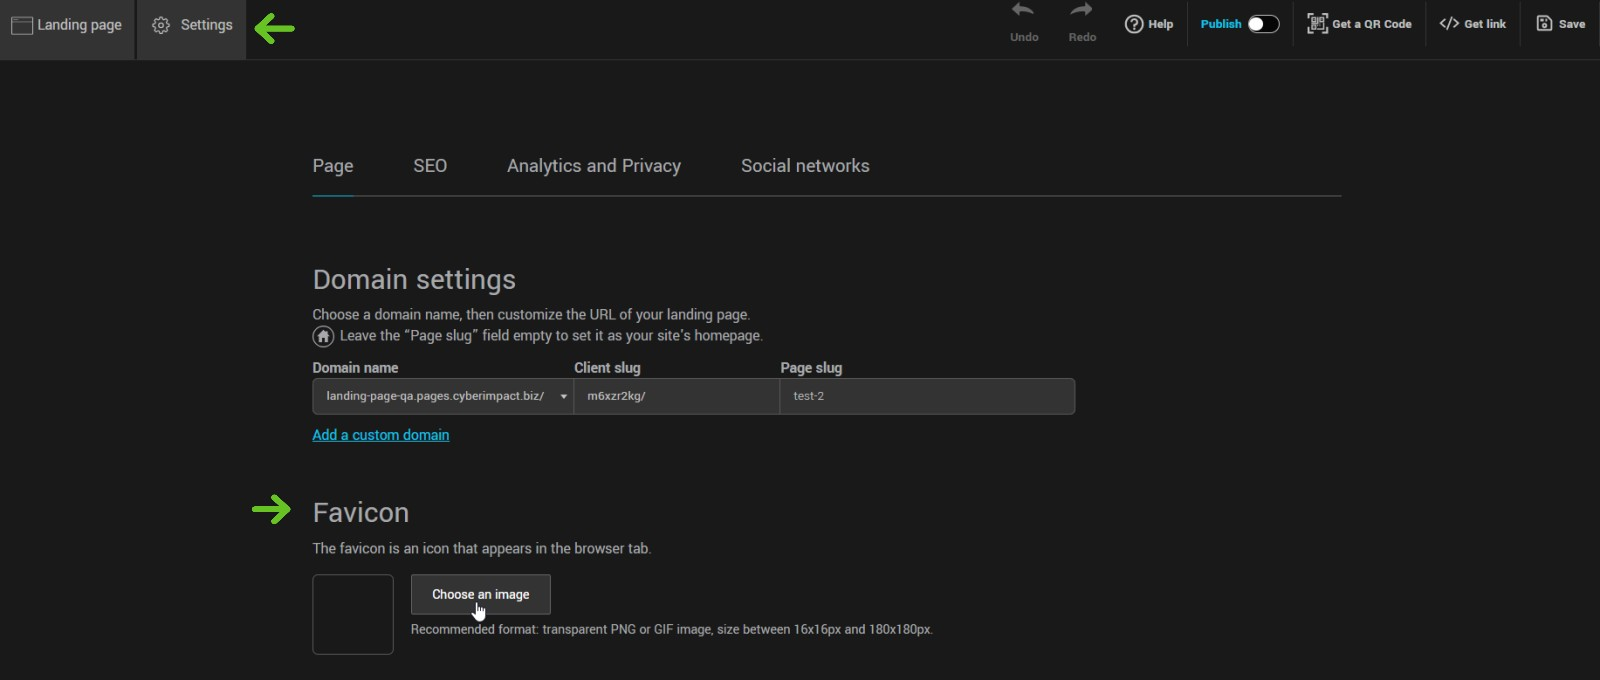
Task: Open Help via question mark icon
Action: click(1134, 24)
